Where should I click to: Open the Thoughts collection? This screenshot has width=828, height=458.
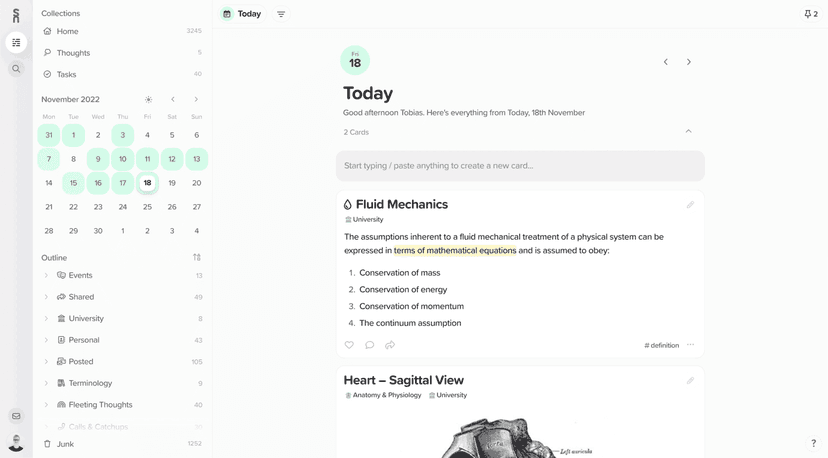click(73, 53)
